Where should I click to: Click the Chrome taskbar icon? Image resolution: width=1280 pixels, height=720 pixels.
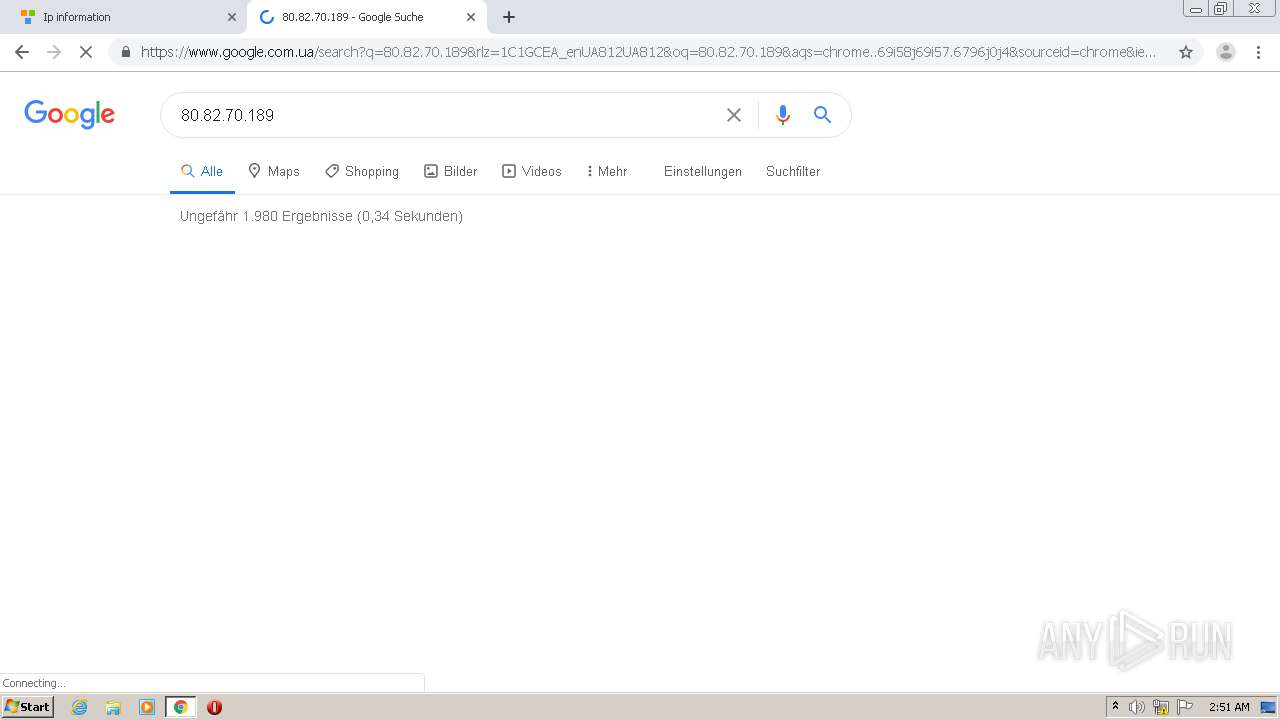(180, 707)
